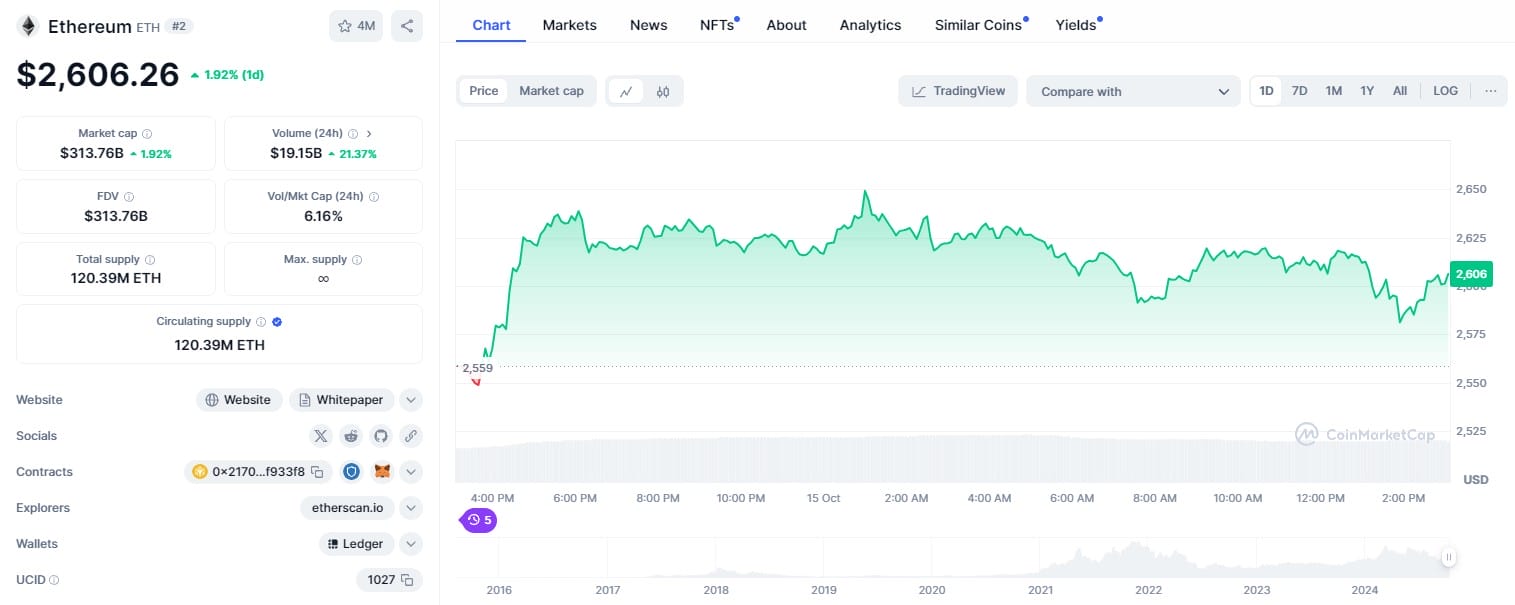Expand Contracts row chevron
Image resolution: width=1515 pixels, height=605 pixels.
pos(411,472)
